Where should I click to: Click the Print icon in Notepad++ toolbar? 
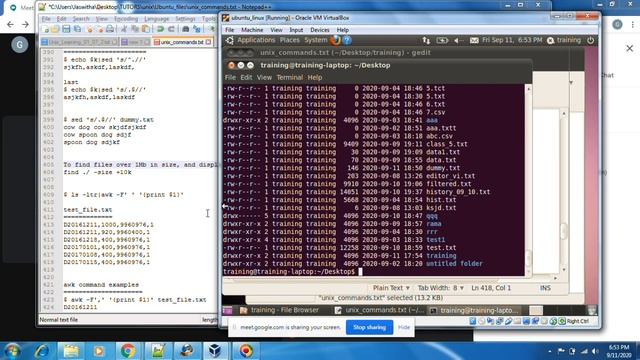point(110,29)
